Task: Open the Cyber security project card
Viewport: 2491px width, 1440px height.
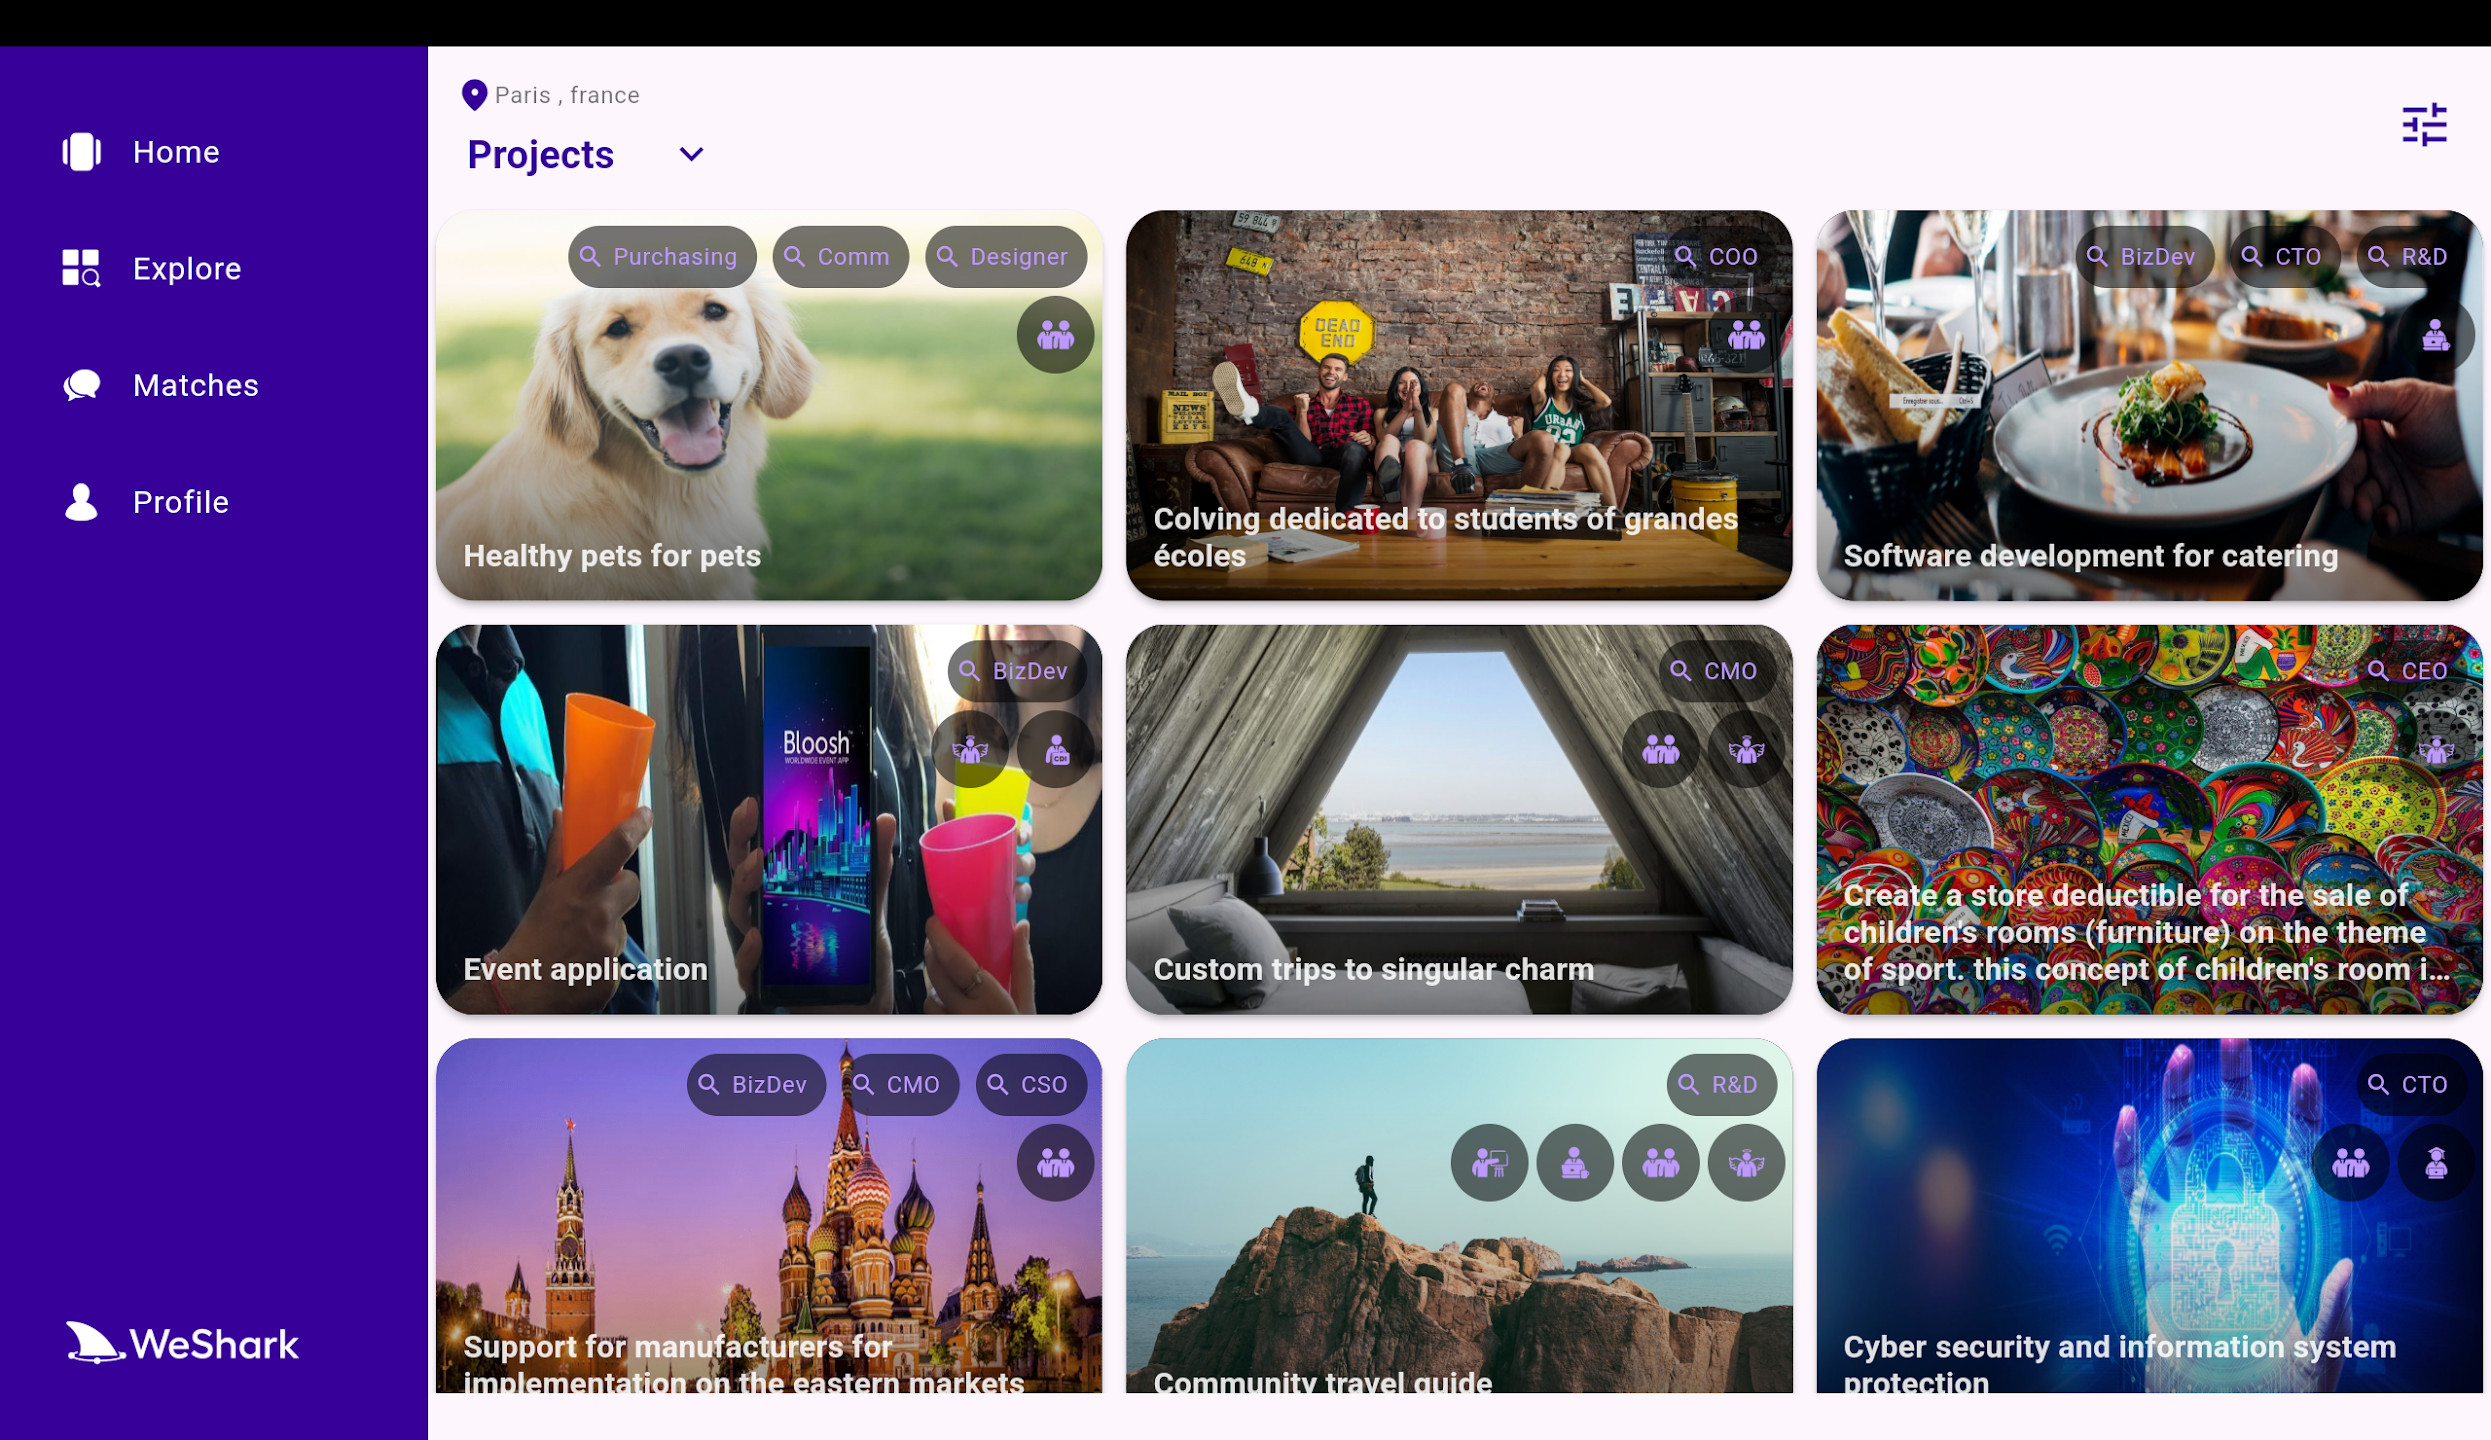Action: click(x=2149, y=1216)
